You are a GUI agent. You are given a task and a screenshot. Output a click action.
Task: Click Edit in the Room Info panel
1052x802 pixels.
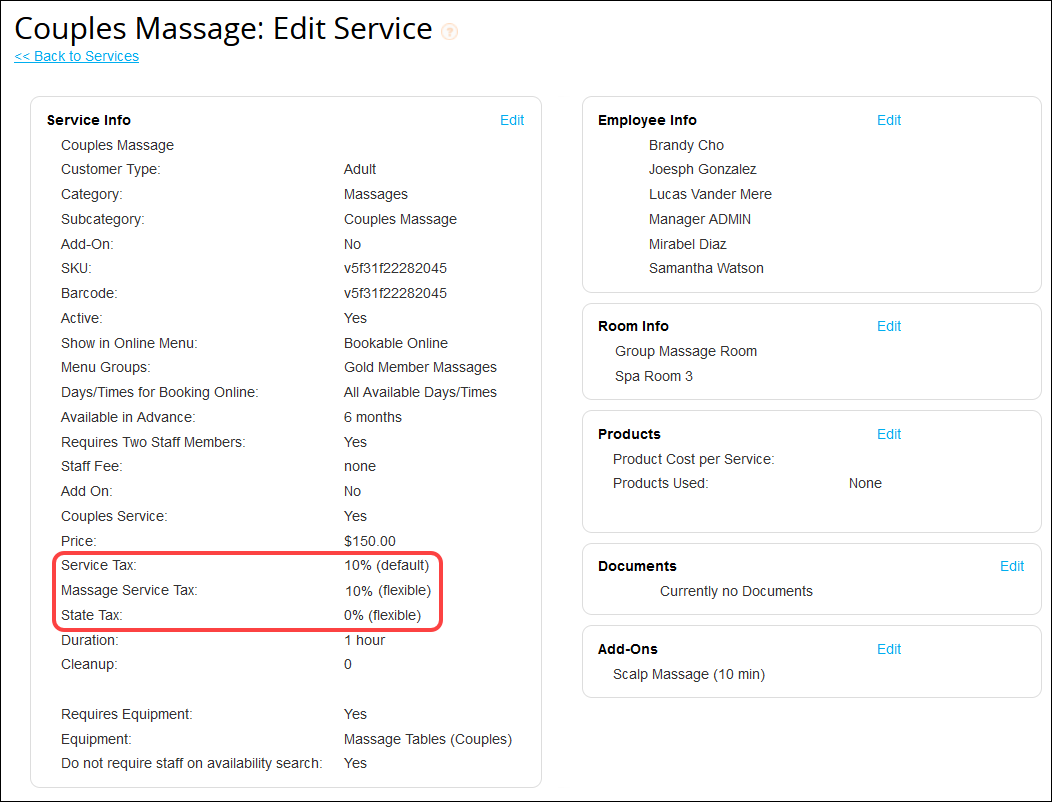[889, 326]
